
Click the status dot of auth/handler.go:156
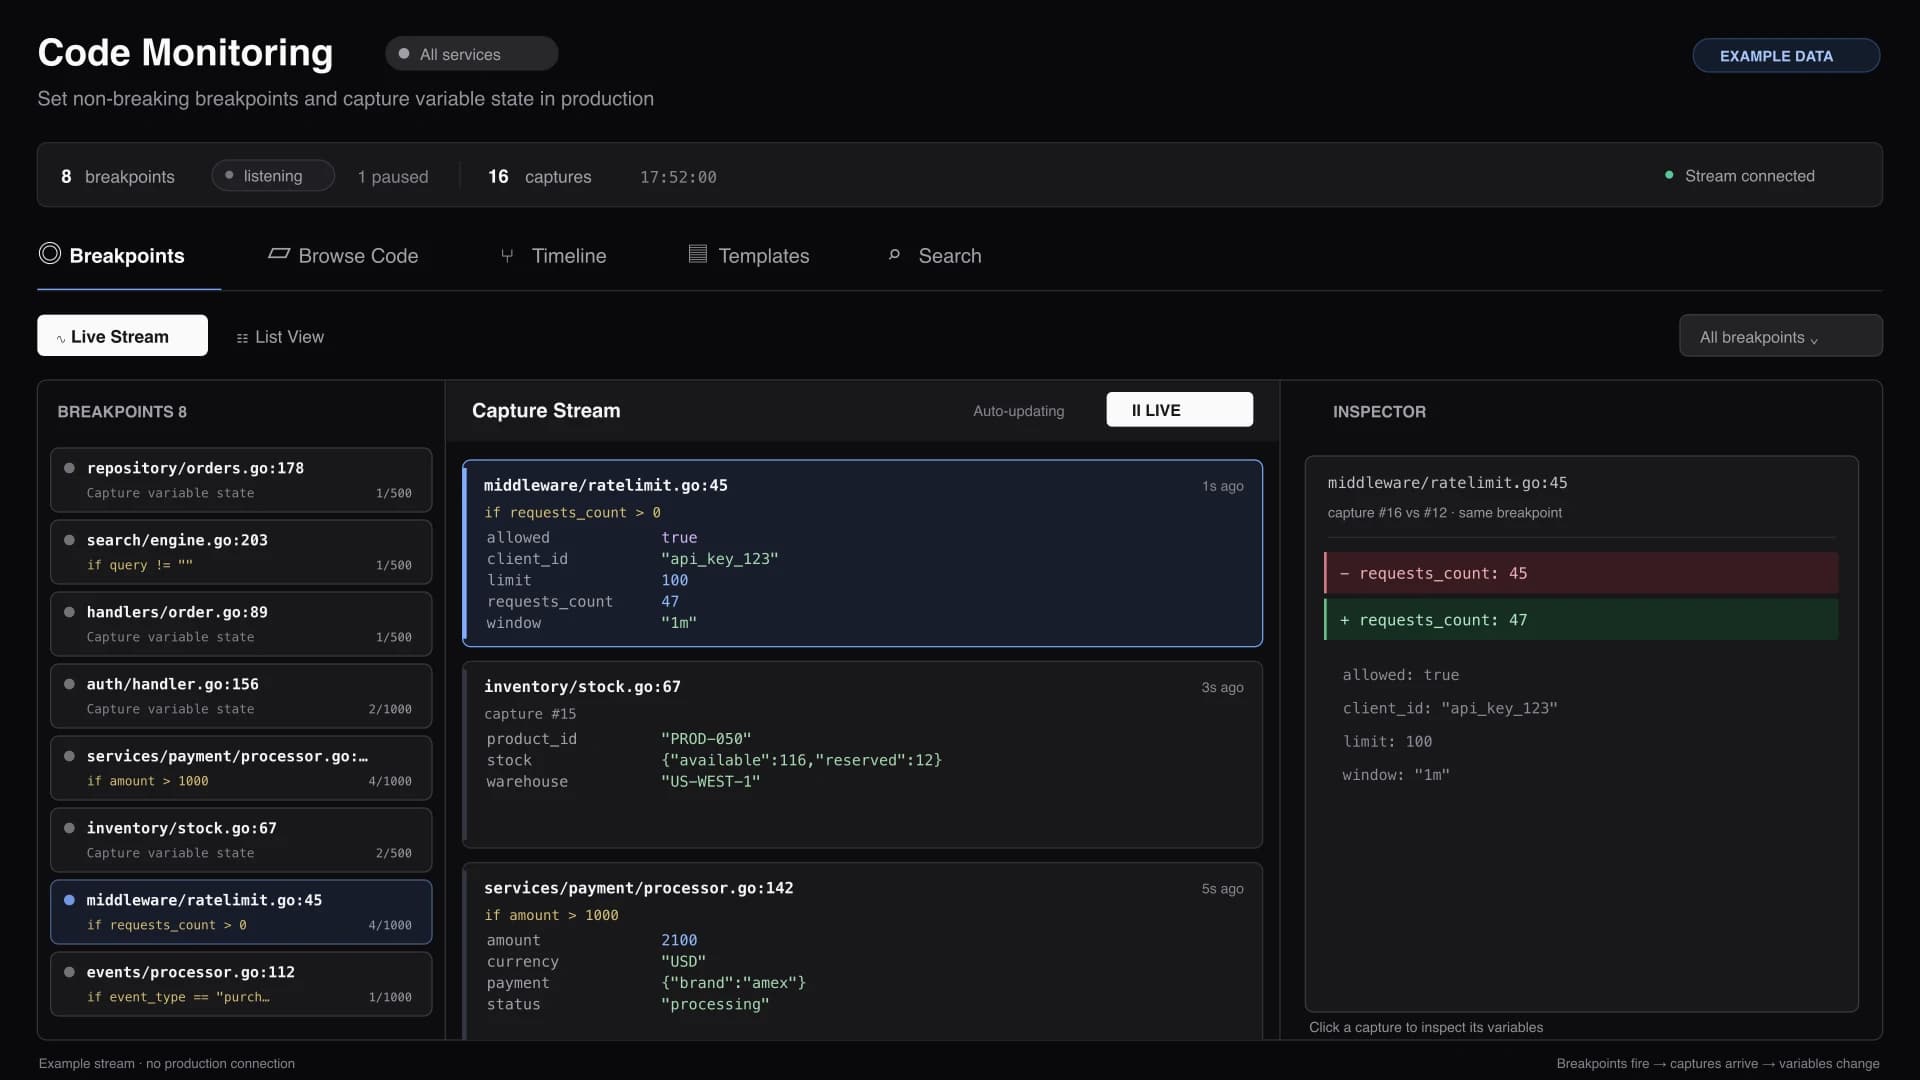click(69, 684)
